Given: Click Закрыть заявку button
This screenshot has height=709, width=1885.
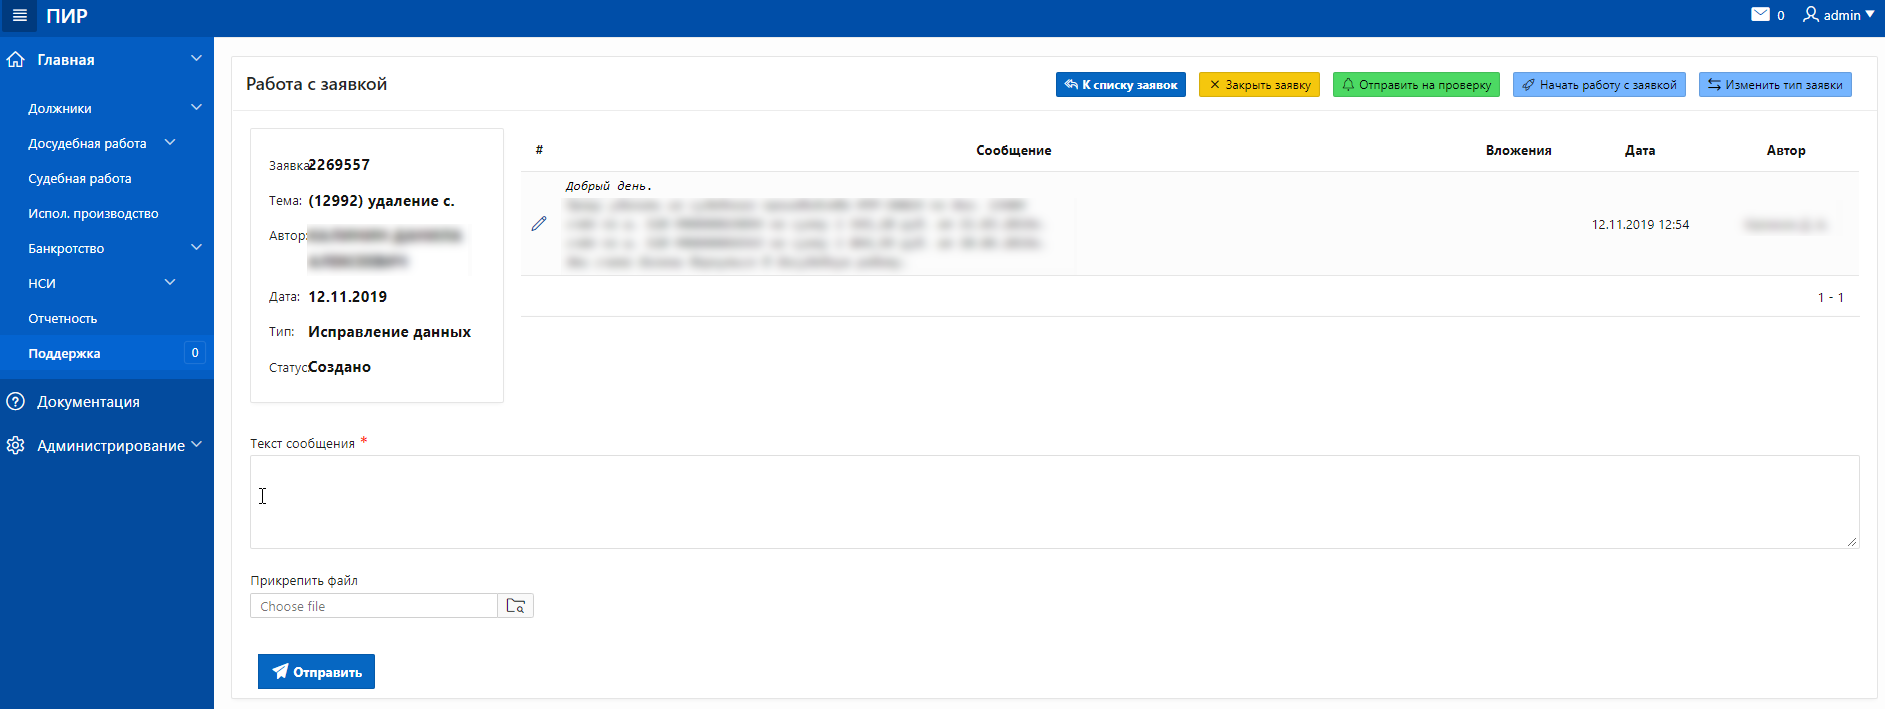Looking at the screenshot, I should tap(1259, 85).
